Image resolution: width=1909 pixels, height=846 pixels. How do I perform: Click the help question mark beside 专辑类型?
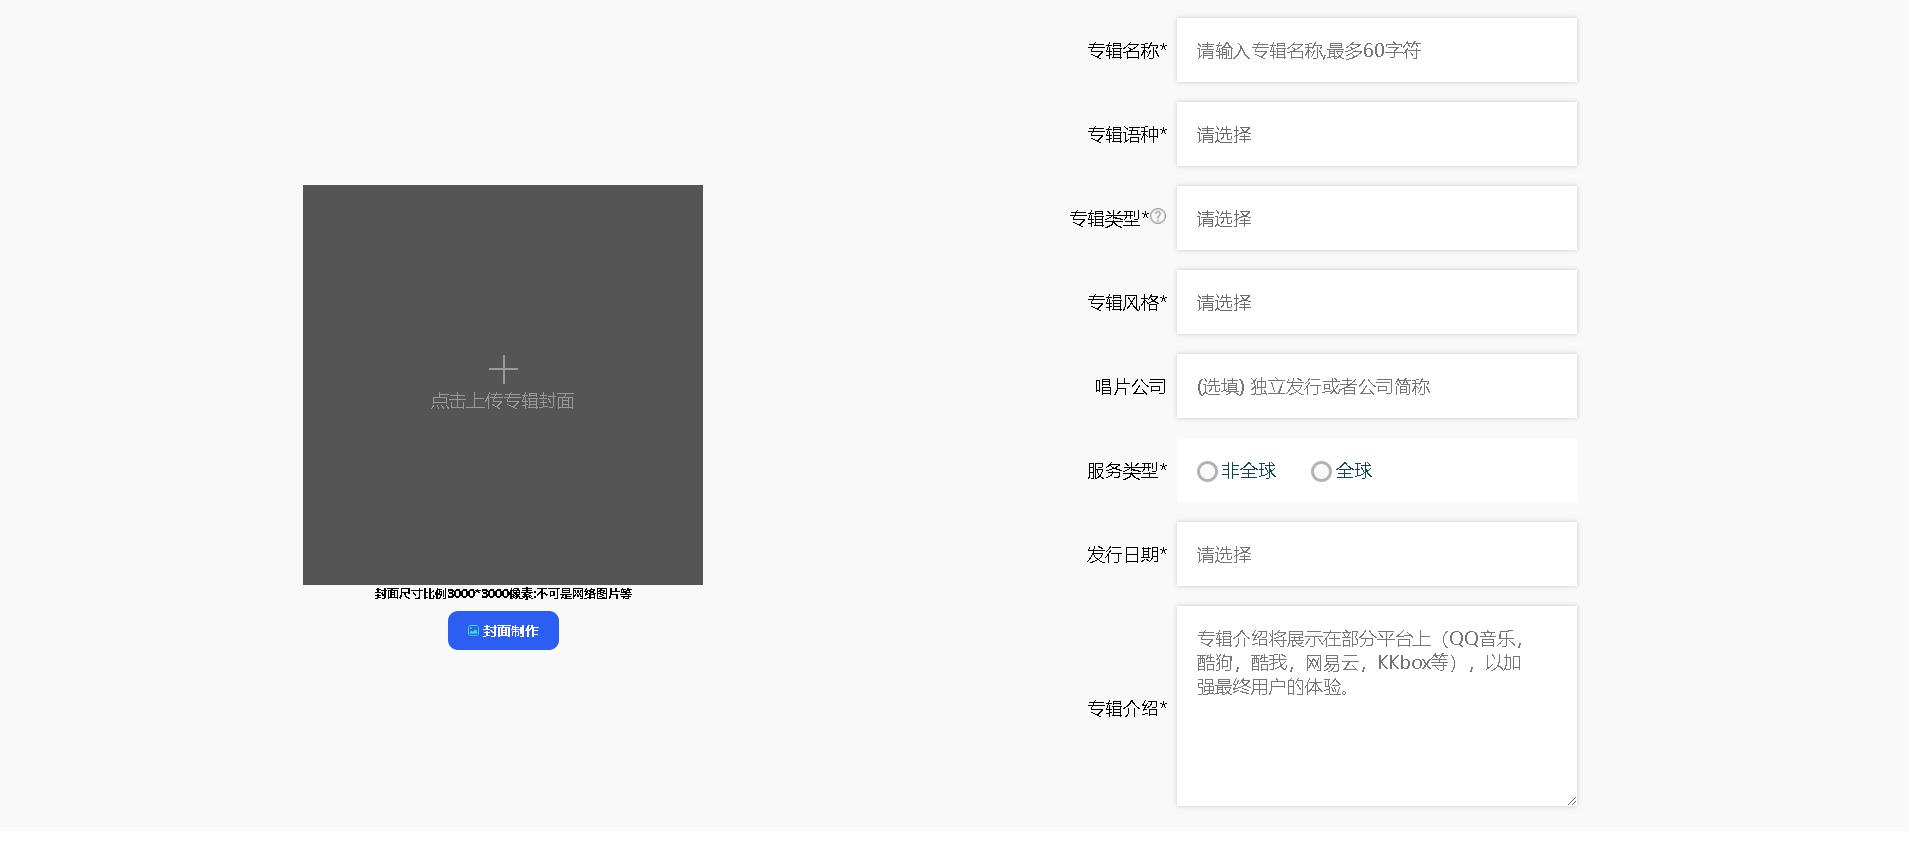pyautogui.click(x=1158, y=216)
